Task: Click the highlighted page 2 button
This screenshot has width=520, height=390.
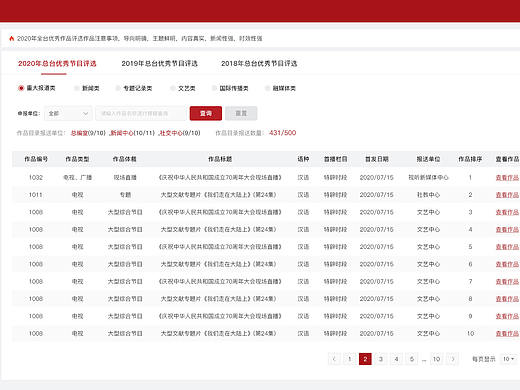Action: pyautogui.click(x=365, y=359)
